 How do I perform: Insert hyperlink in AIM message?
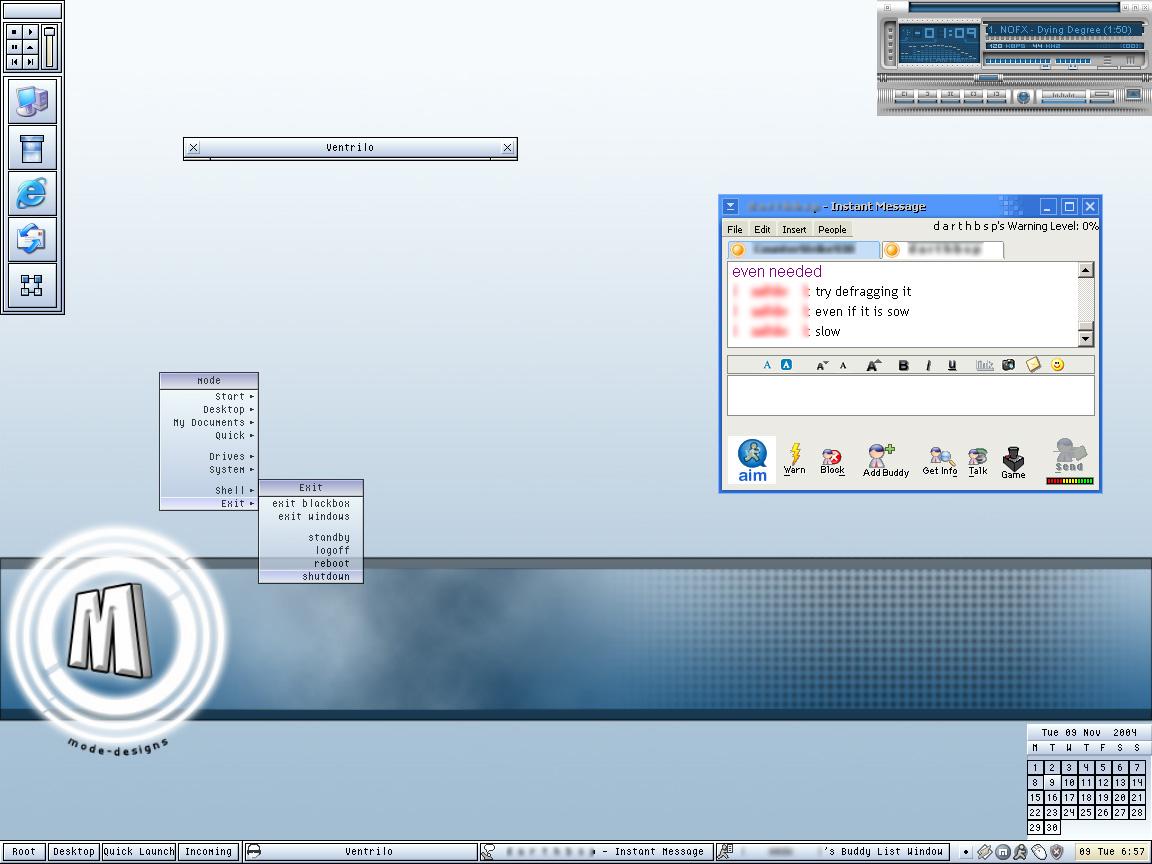coord(984,365)
